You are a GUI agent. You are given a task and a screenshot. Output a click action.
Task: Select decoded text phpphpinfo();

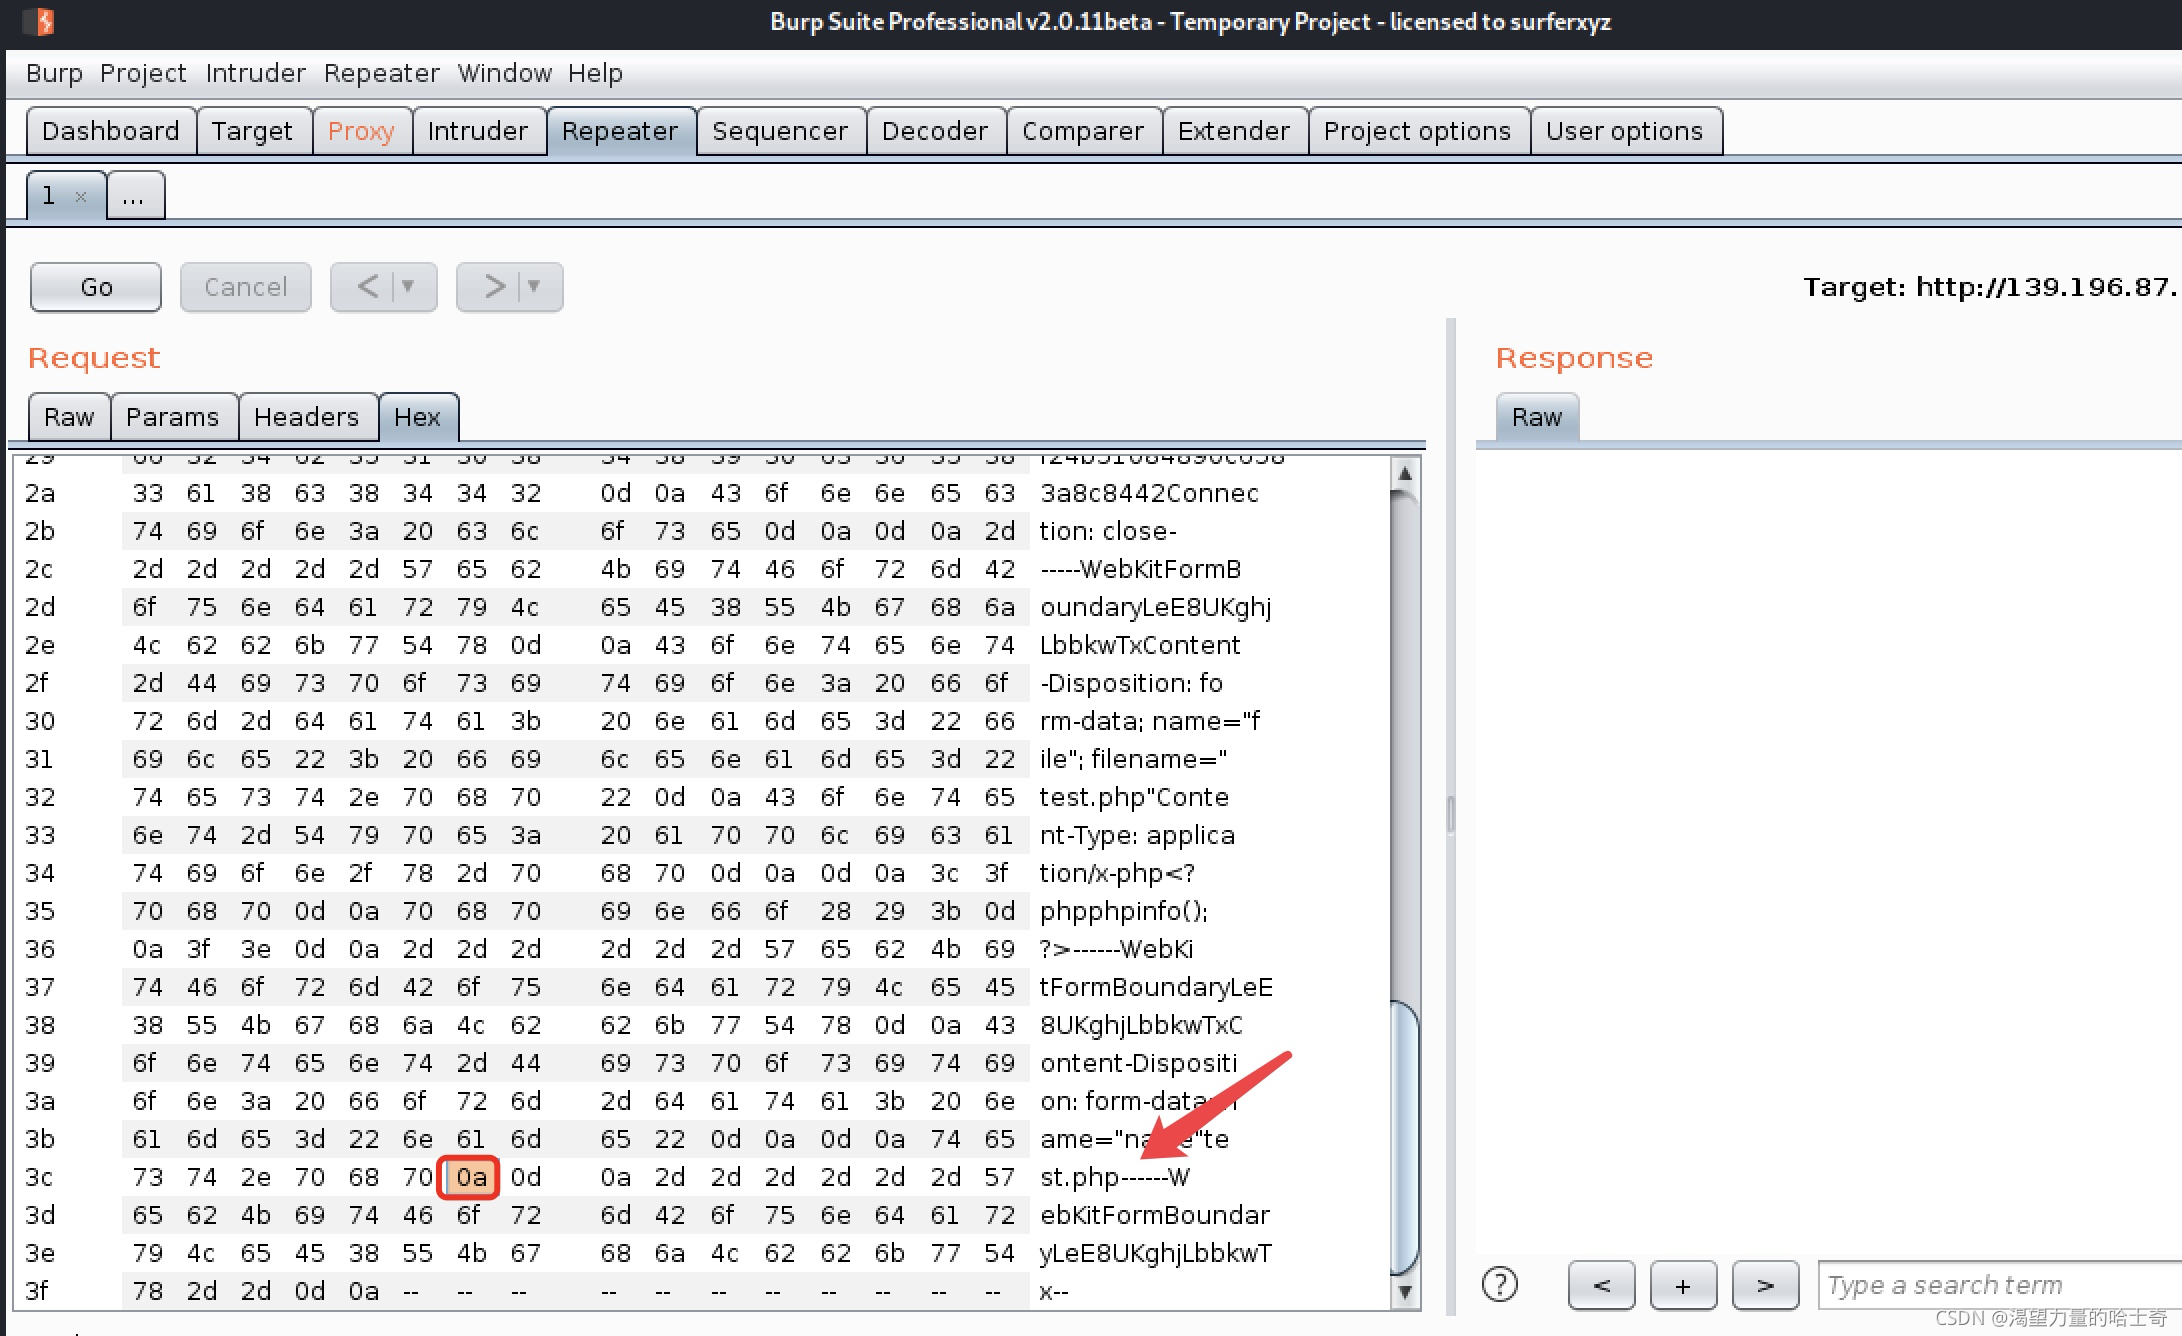(x=1124, y=911)
